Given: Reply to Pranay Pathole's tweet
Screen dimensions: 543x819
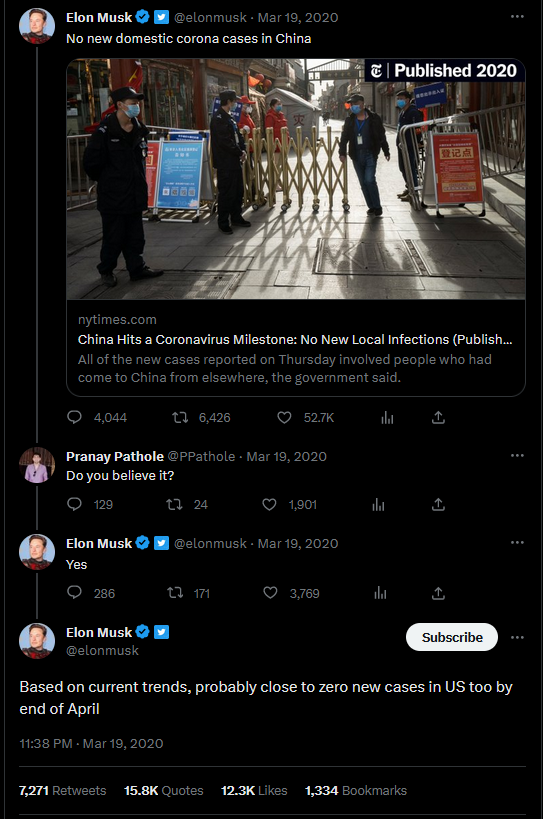Looking at the screenshot, I should point(75,504).
